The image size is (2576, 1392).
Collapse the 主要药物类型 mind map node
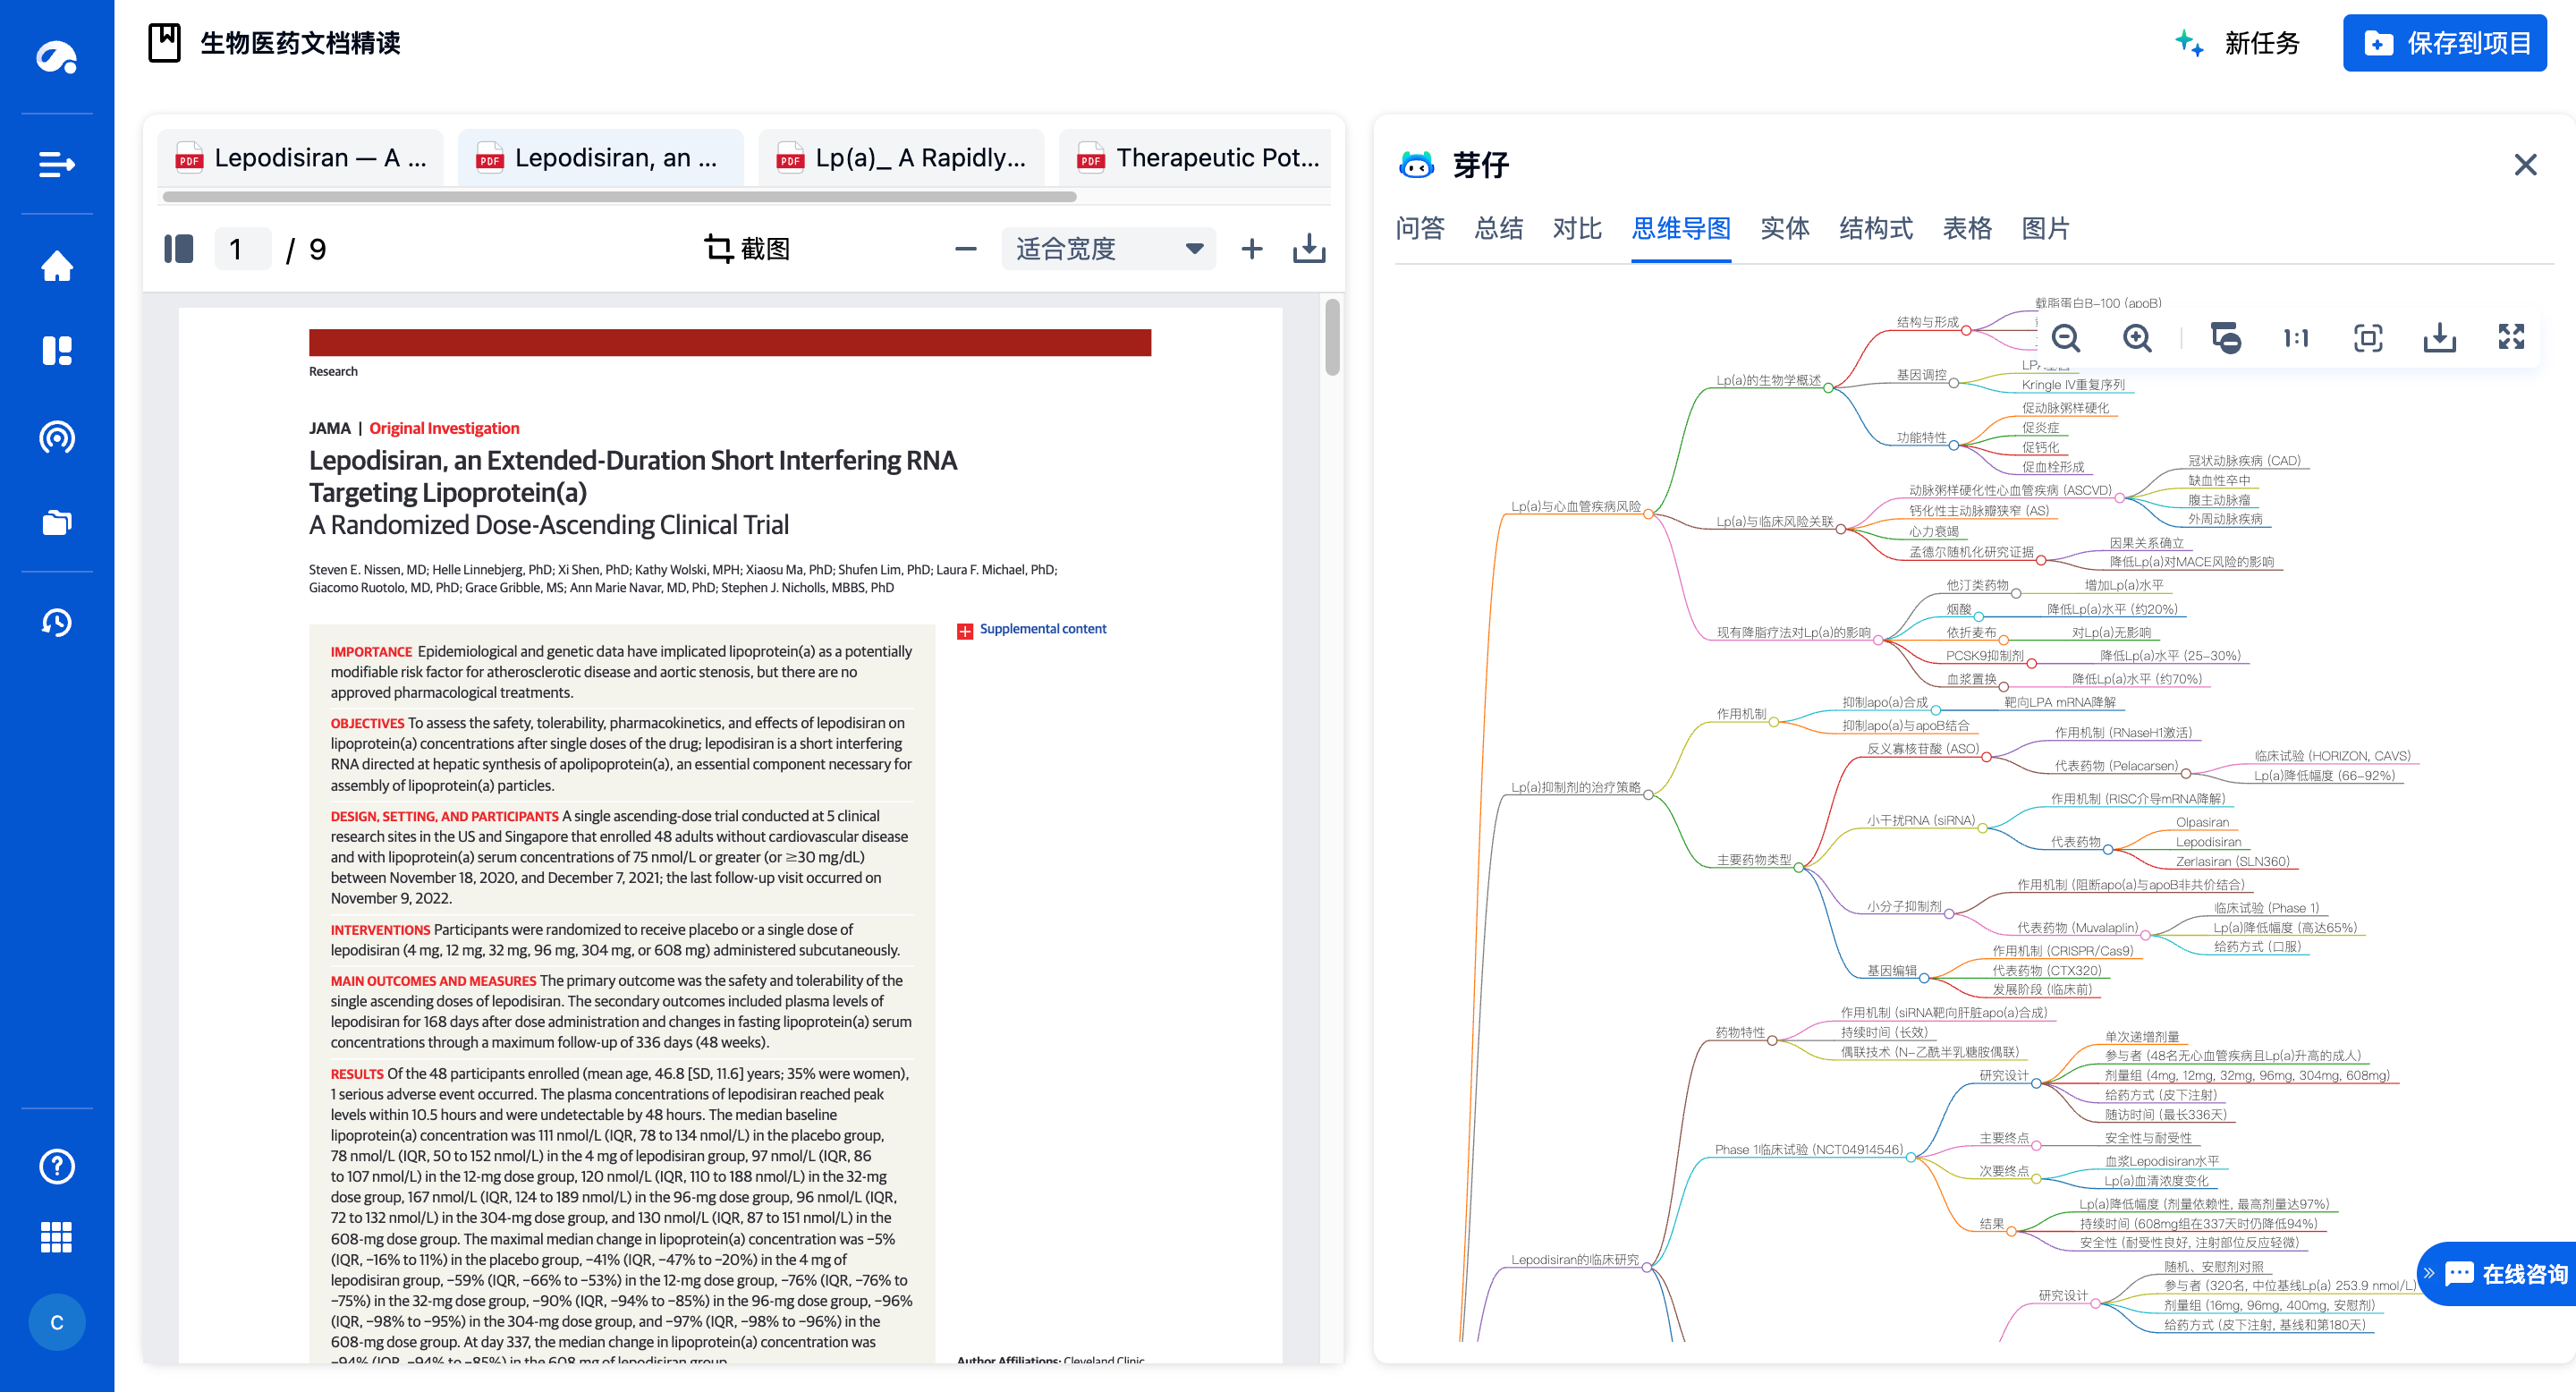click(1799, 867)
